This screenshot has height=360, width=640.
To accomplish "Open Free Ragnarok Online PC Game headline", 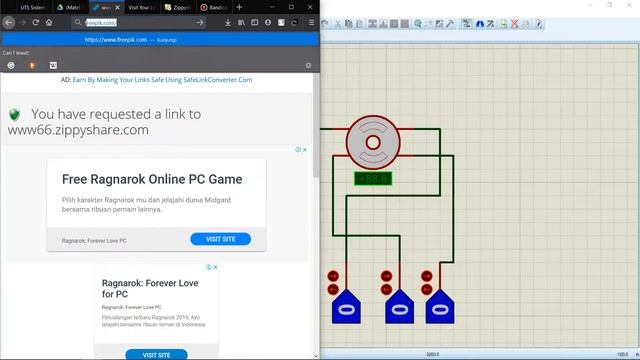I will (x=152, y=179).
